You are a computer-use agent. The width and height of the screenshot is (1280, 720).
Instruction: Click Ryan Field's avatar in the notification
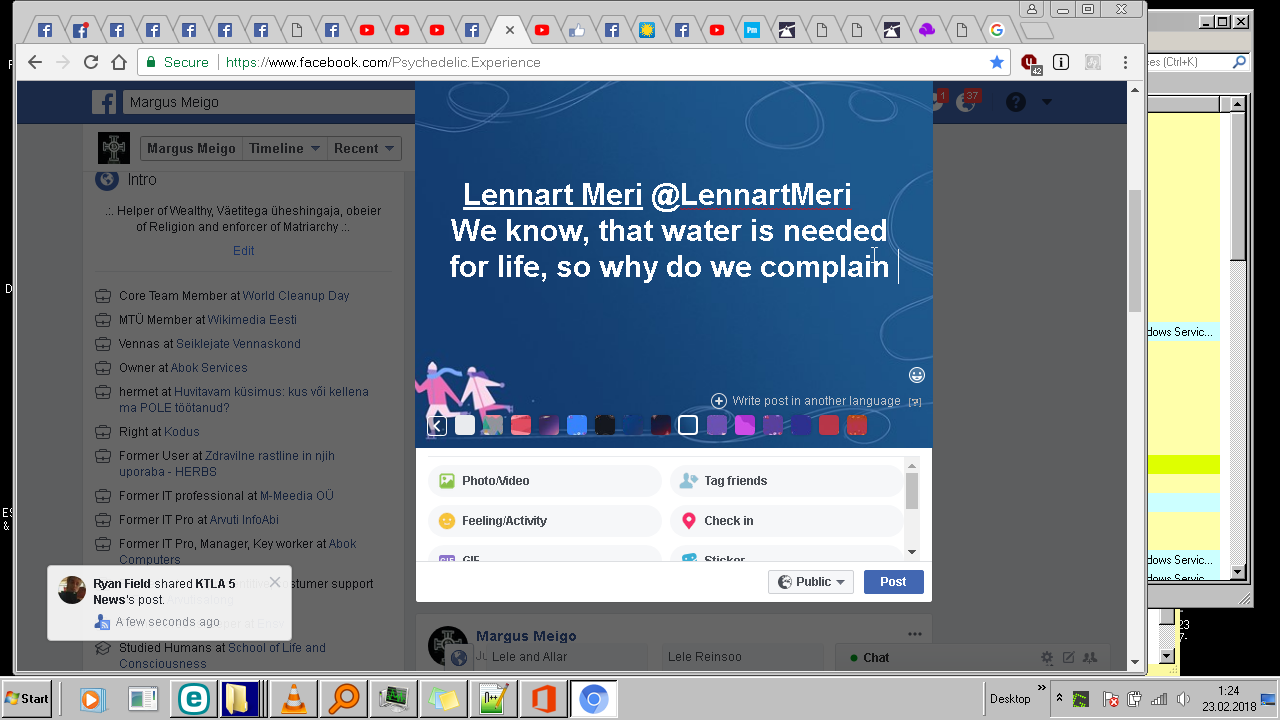point(72,590)
